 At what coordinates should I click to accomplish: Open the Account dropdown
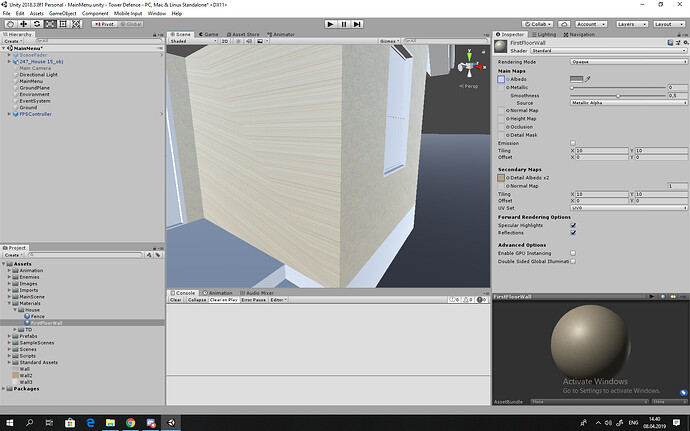(591, 24)
